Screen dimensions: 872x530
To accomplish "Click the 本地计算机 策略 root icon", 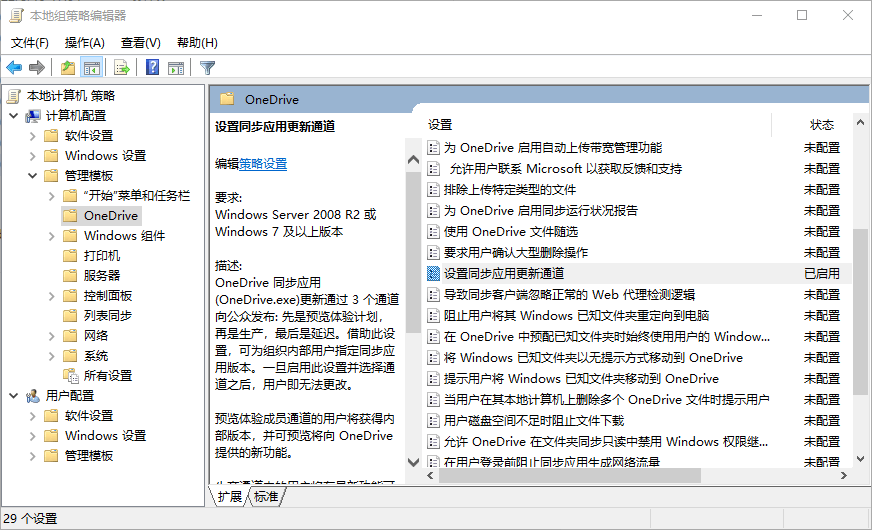I will [14, 96].
